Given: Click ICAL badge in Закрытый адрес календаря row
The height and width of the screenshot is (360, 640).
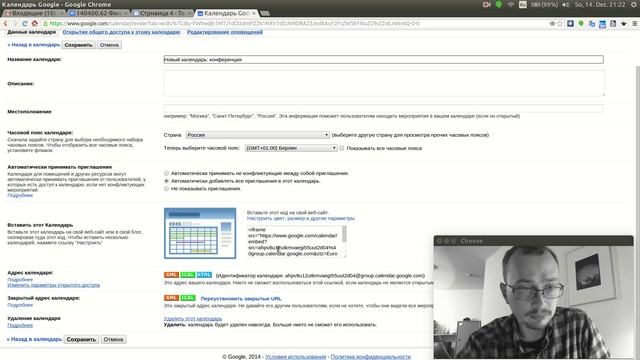Looking at the screenshot, I should 188,298.
